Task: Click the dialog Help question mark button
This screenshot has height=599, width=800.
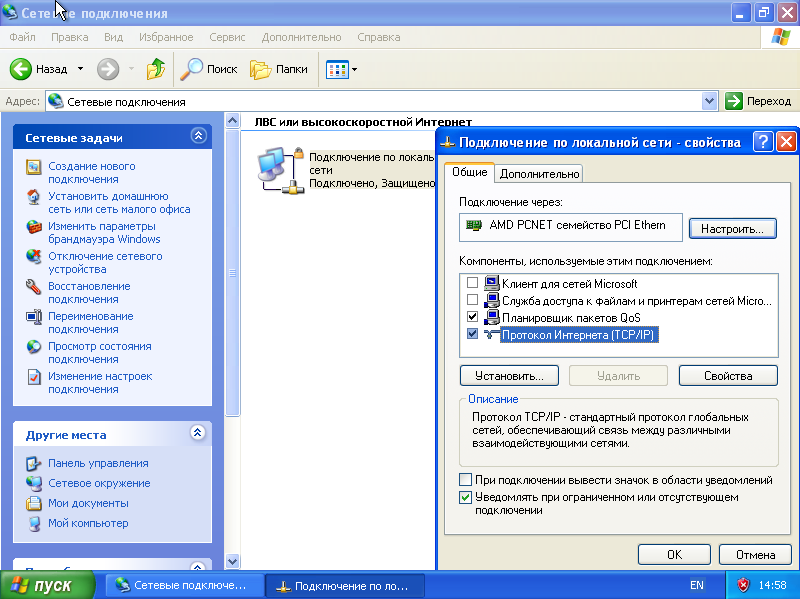Action: coord(762,141)
